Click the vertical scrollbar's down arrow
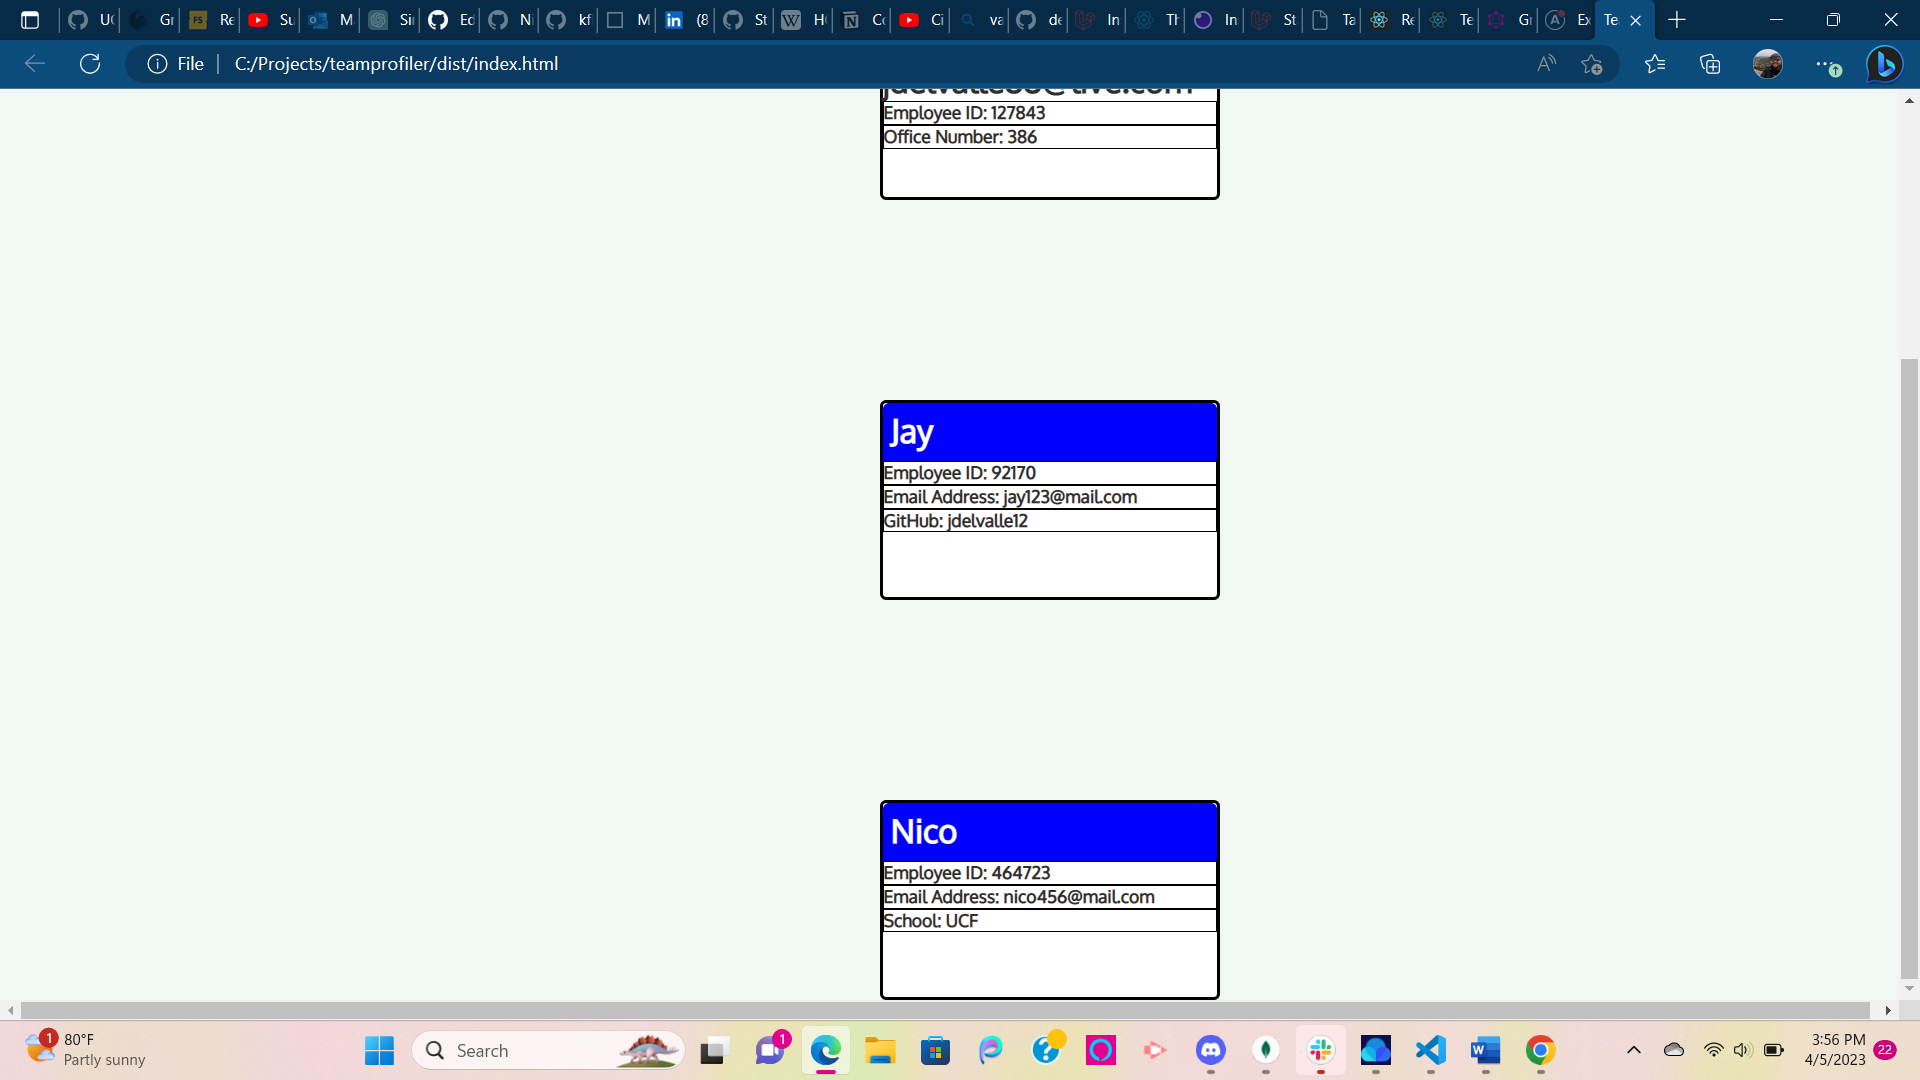This screenshot has width=1920, height=1080. [1908, 986]
